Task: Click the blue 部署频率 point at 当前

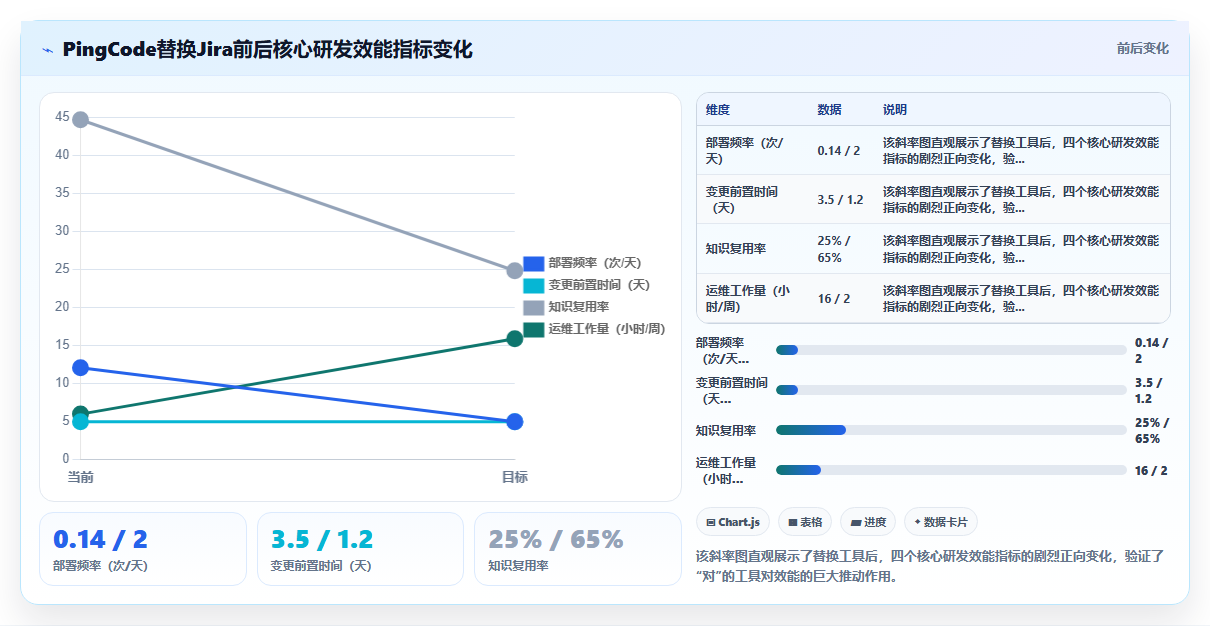Action: click(81, 368)
